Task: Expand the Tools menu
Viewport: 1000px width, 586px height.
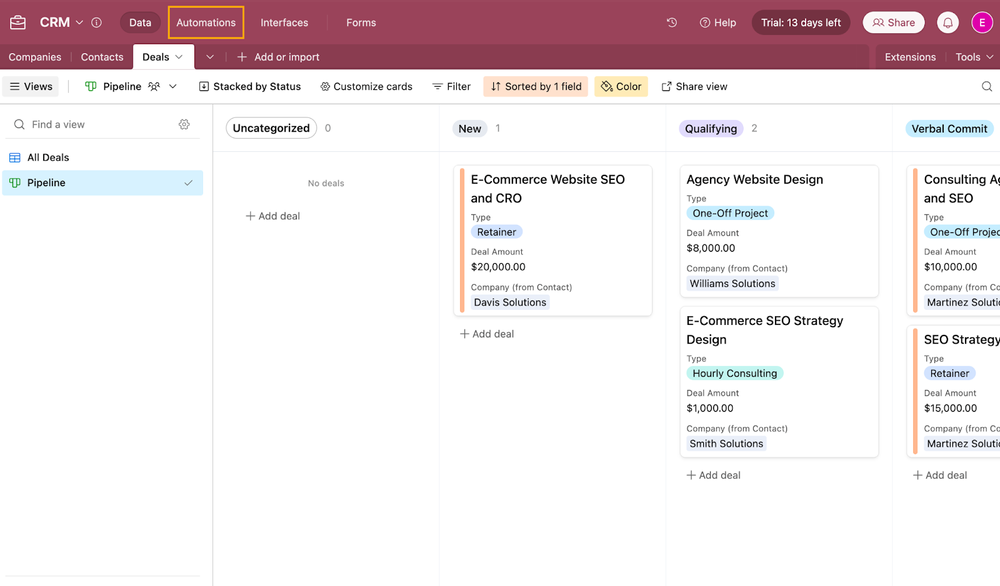Action: (x=973, y=57)
